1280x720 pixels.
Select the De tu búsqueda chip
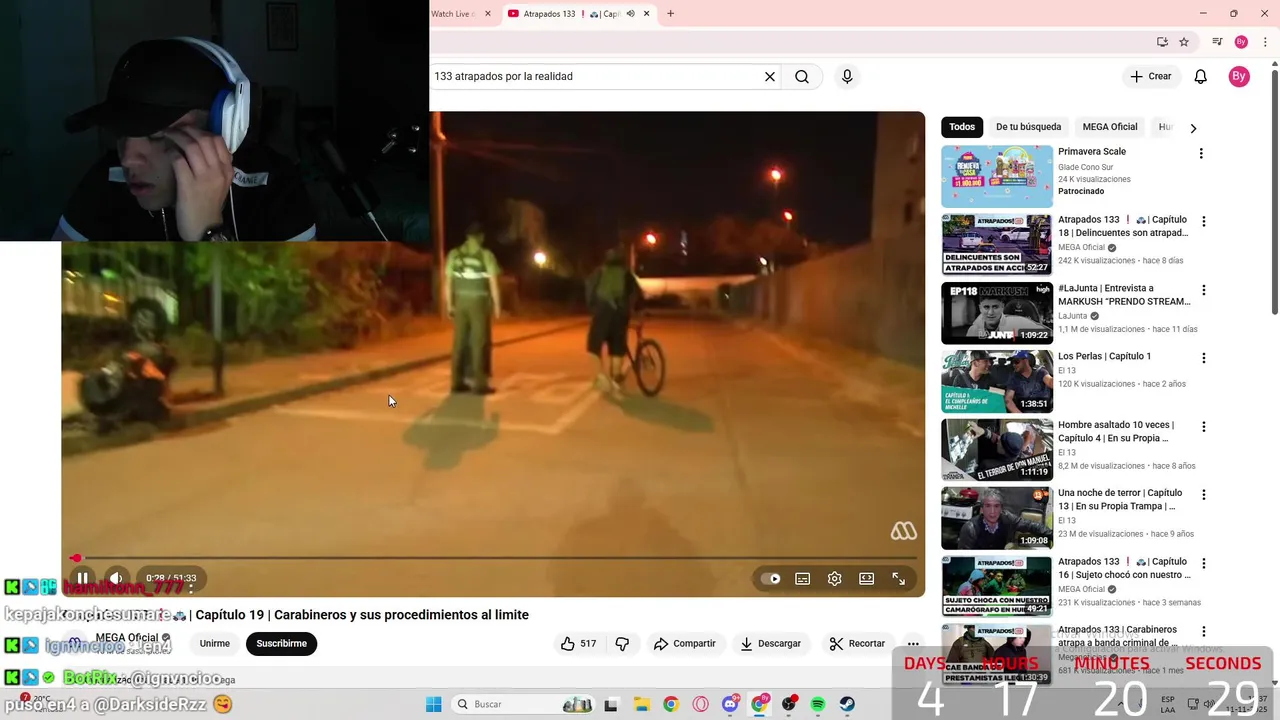pyautogui.click(x=1028, y=127)
